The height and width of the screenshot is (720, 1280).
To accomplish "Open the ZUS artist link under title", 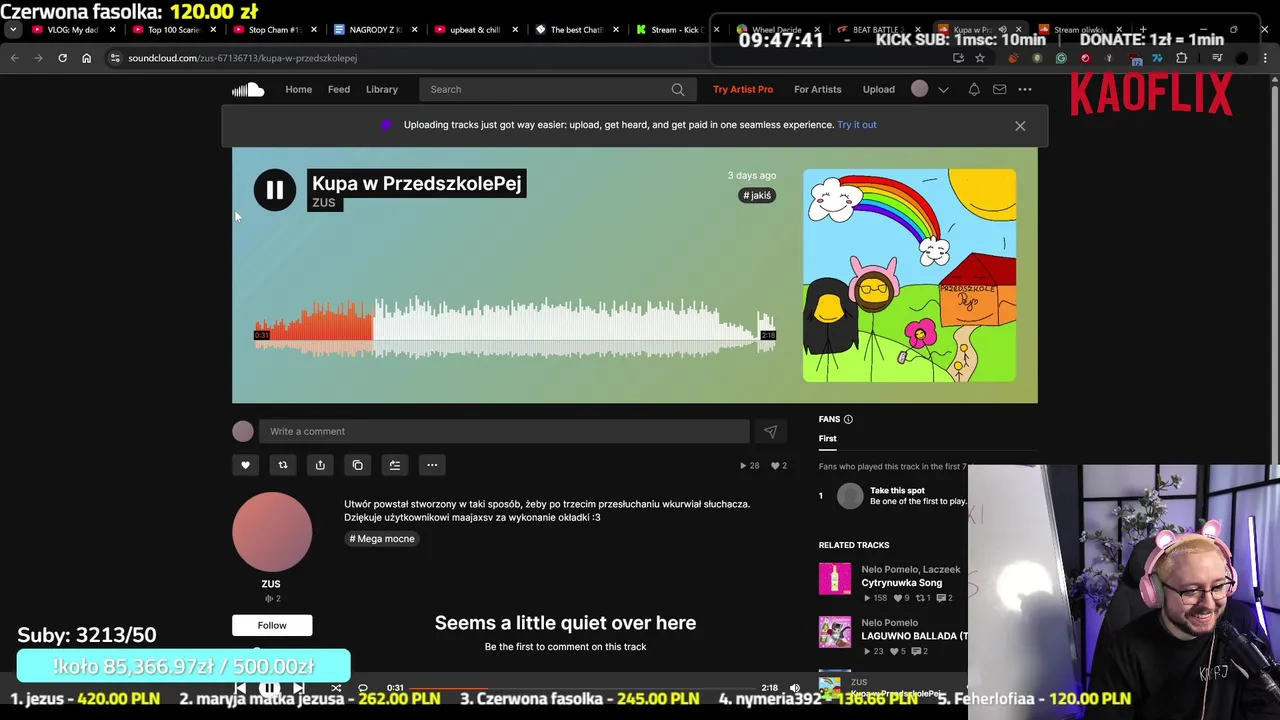I will 324,203.
